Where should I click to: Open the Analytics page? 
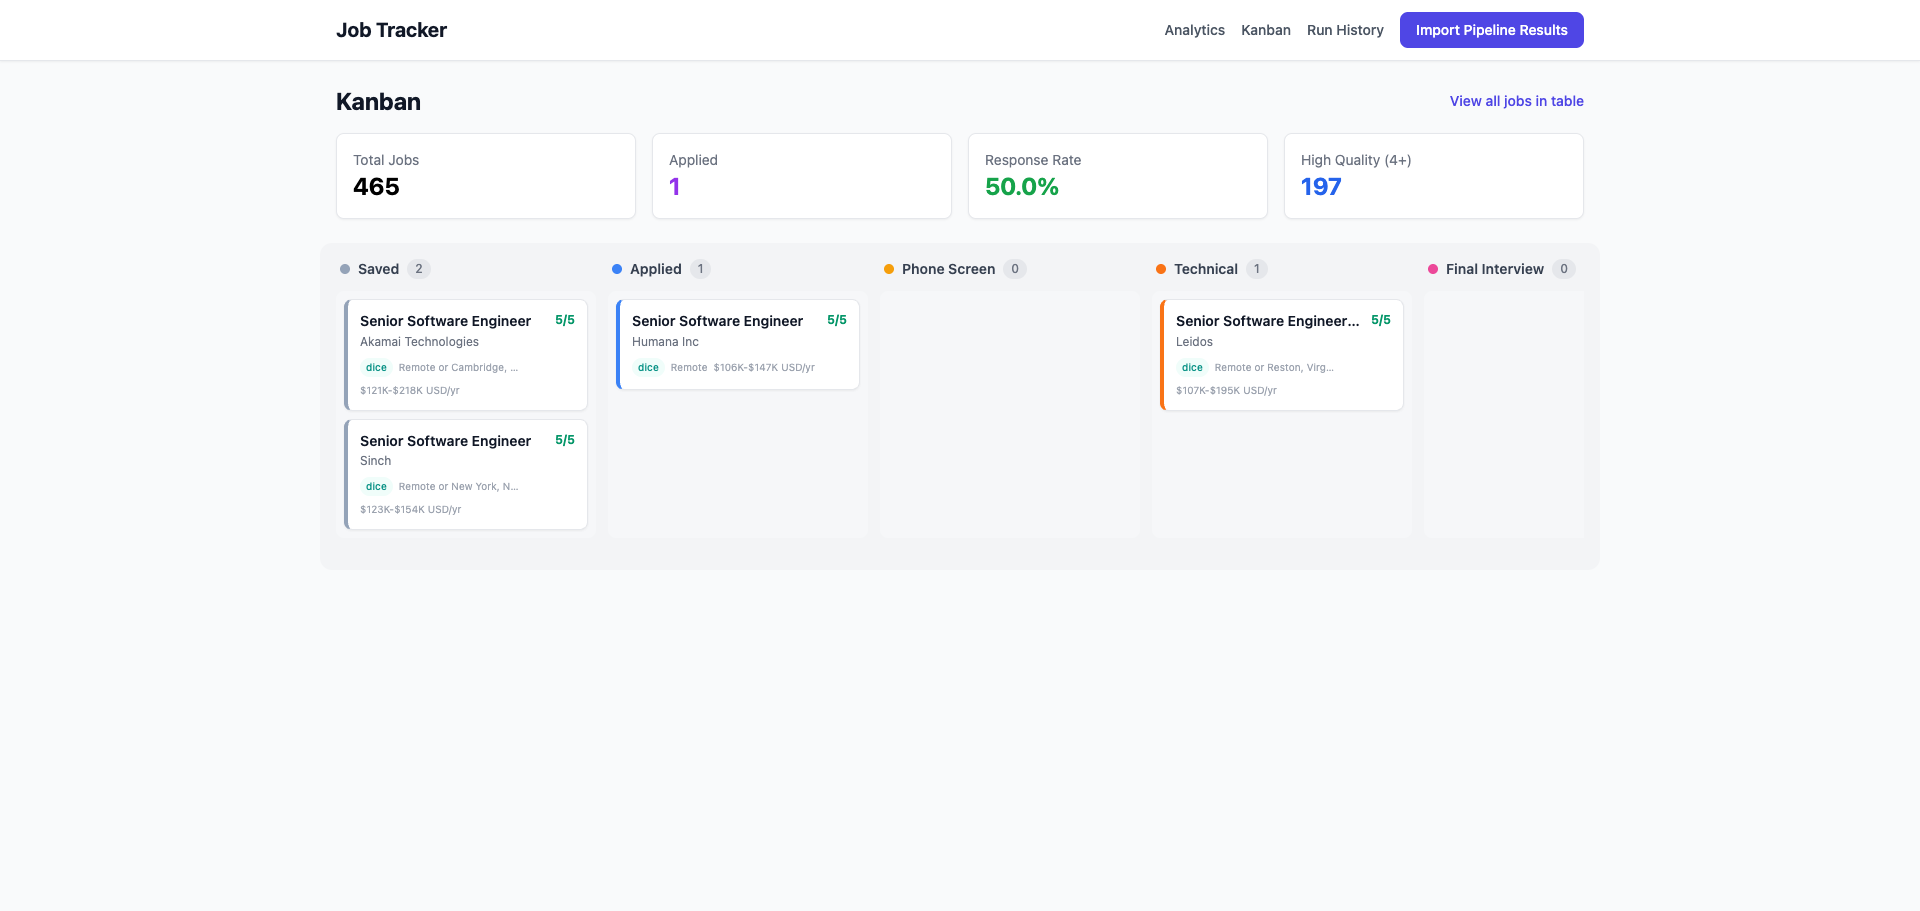[x=1194, y=30]
